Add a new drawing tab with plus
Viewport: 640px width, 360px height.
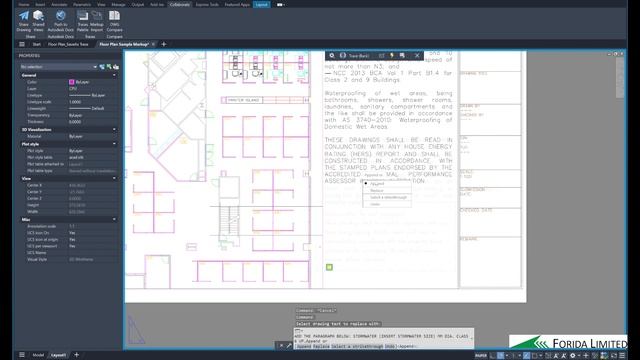tap(164, 44)
